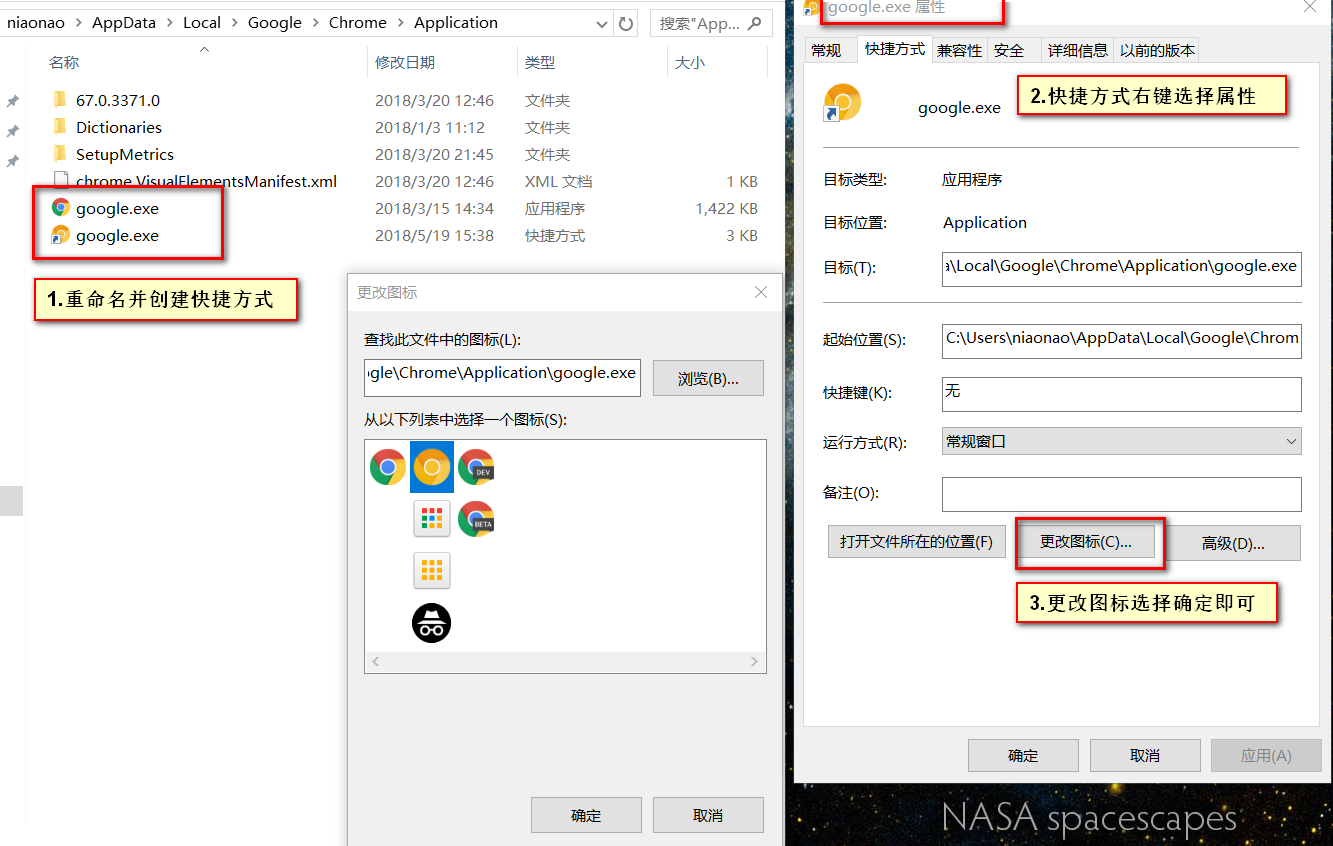Choose the orange apps grid icon
This screenshot has width=1333, height=846.
pyautogui.click(x=432, y=571)
